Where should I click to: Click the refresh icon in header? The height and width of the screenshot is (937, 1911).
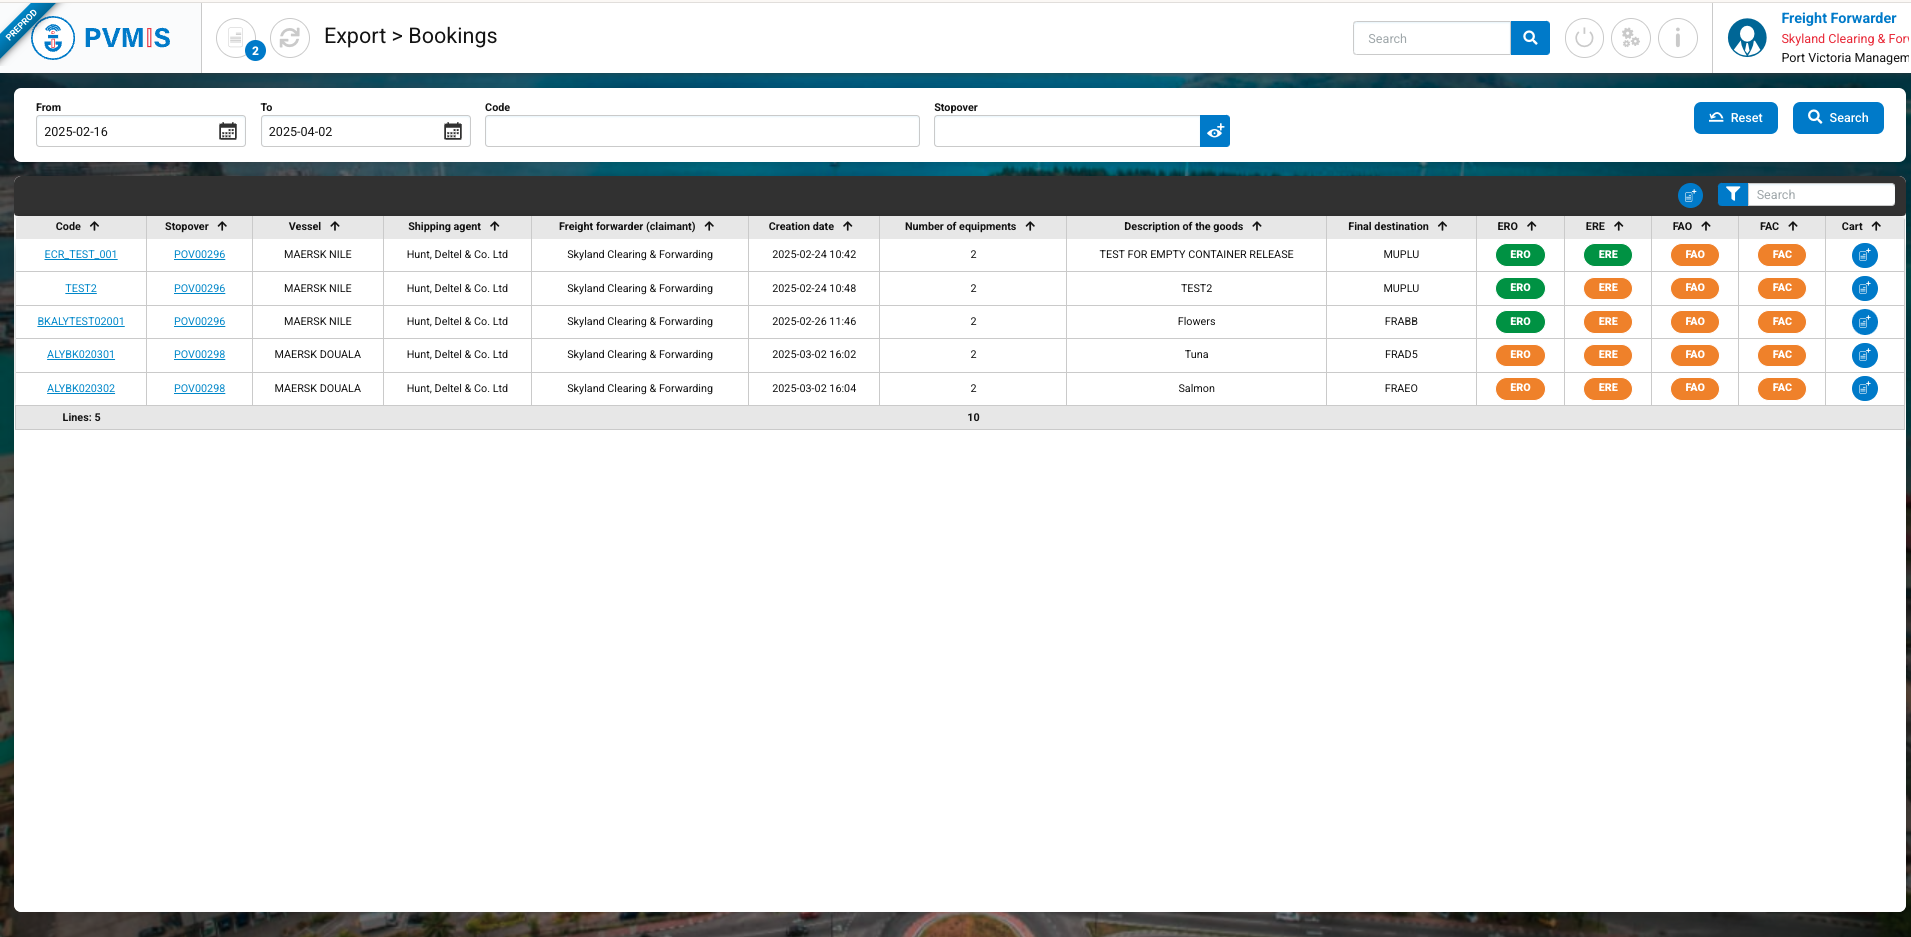point(289,38)
